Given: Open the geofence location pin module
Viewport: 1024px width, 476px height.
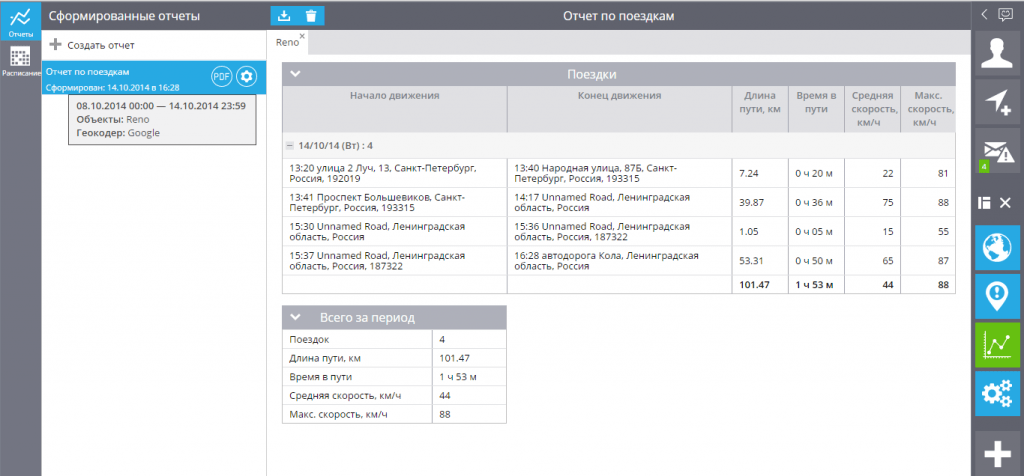Looking at the screenshot, I should (997, 296).
